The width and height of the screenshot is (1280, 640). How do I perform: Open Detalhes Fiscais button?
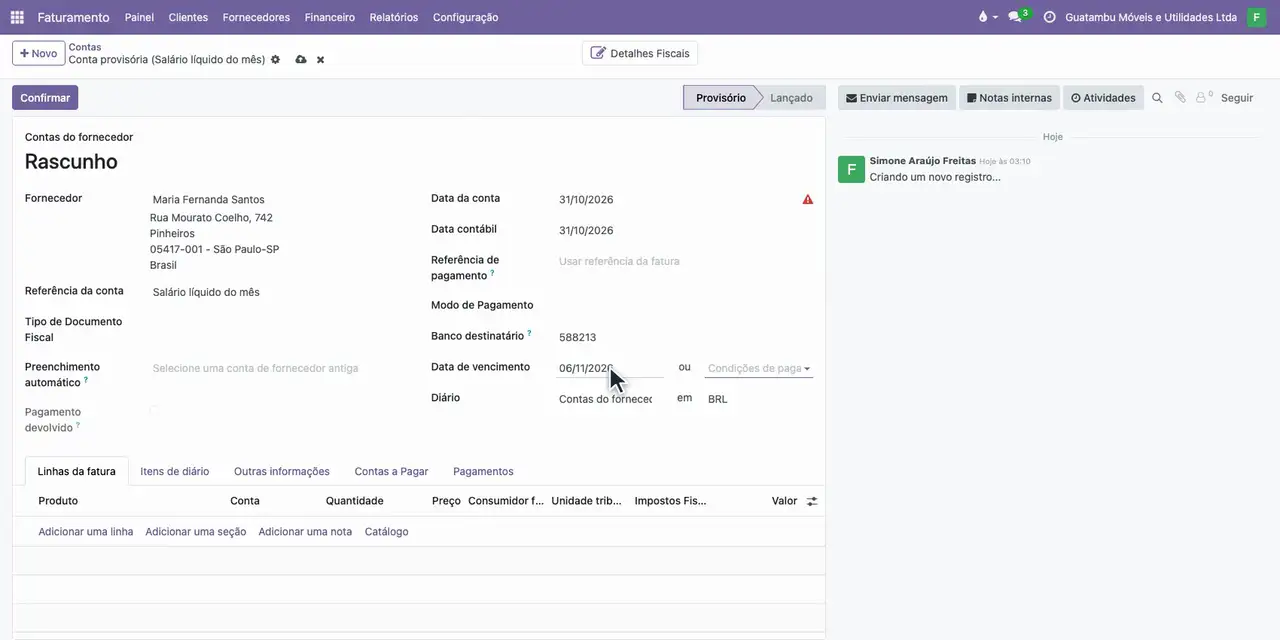click(x=640, y=53)
